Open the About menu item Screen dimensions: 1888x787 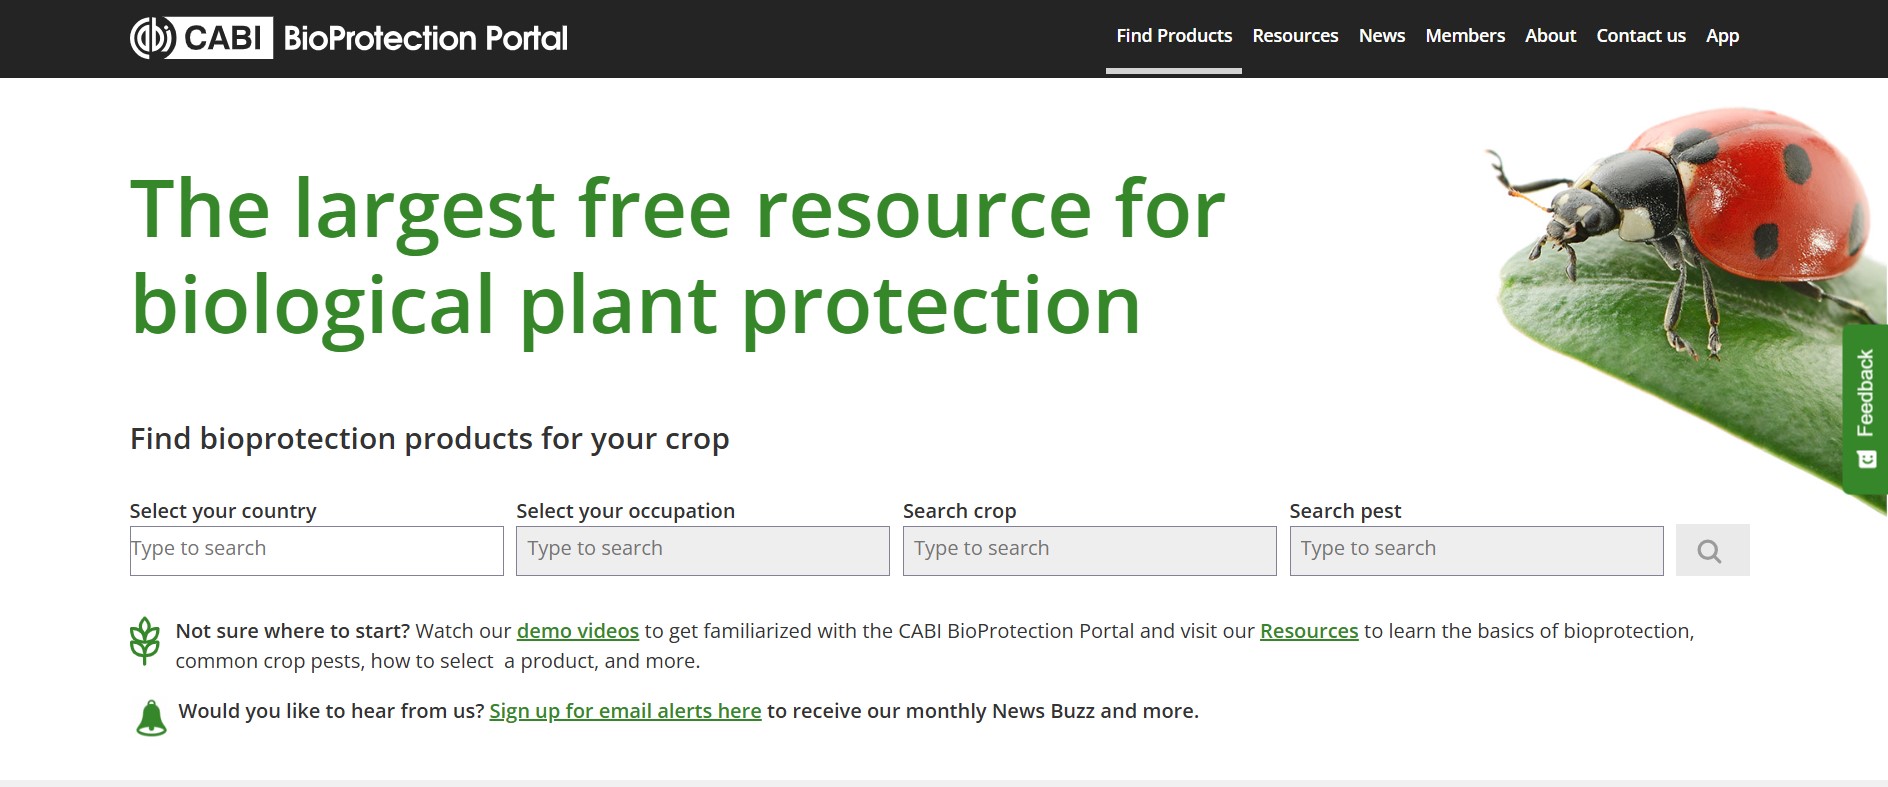pyautogui.click(x=1550, y=36)
